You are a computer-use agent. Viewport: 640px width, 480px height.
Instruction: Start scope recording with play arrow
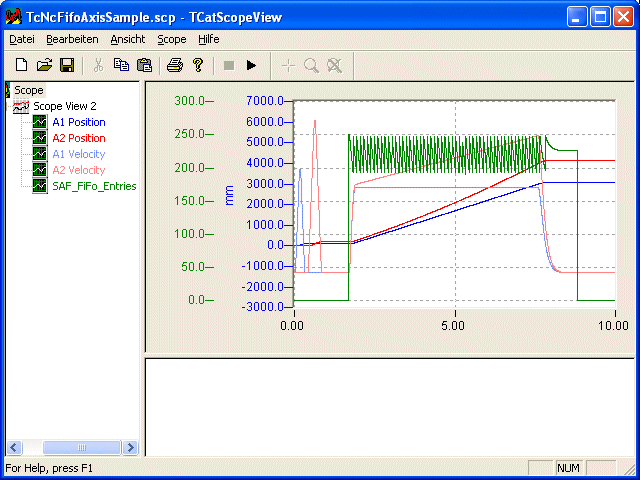tap(251, 65)
